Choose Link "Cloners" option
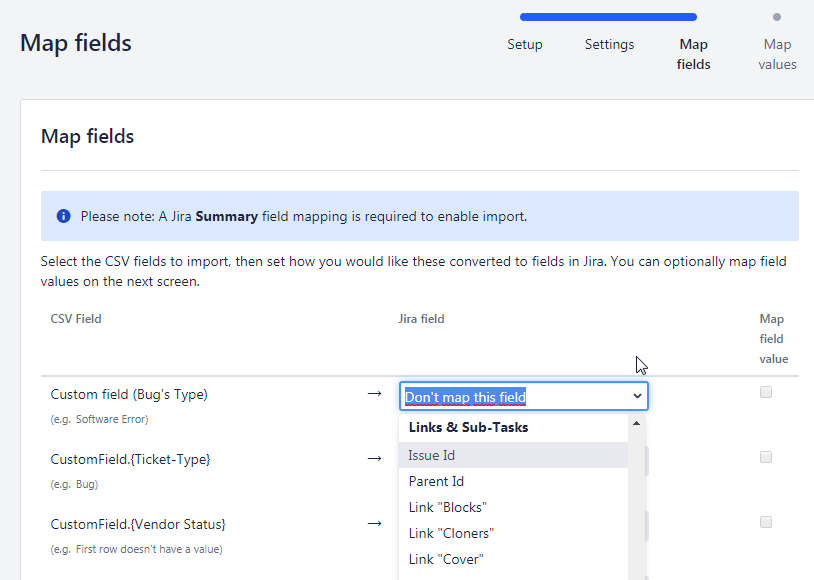The width and height of the screenshot is (814, 580). tap(513, 533)
